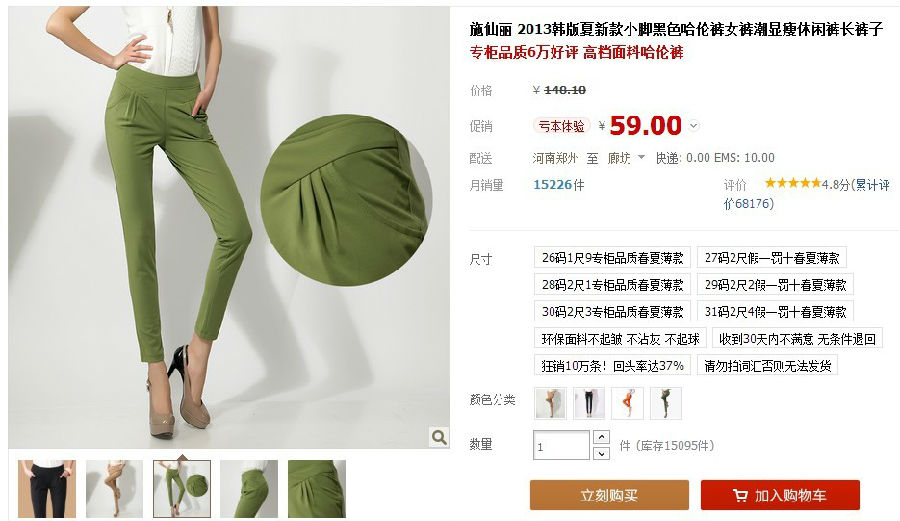Decrease quantity with the down arrow
The image size is (900, 521).
[601, 453]
